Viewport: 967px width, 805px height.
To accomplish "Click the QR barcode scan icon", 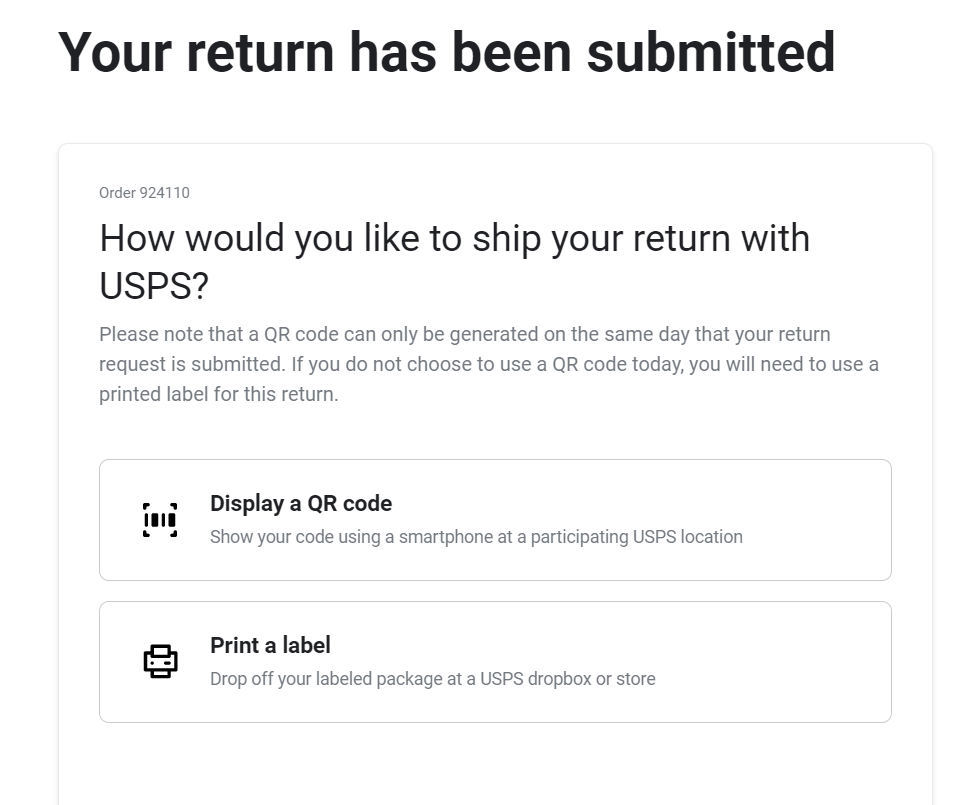I will [x=160, y=520].
